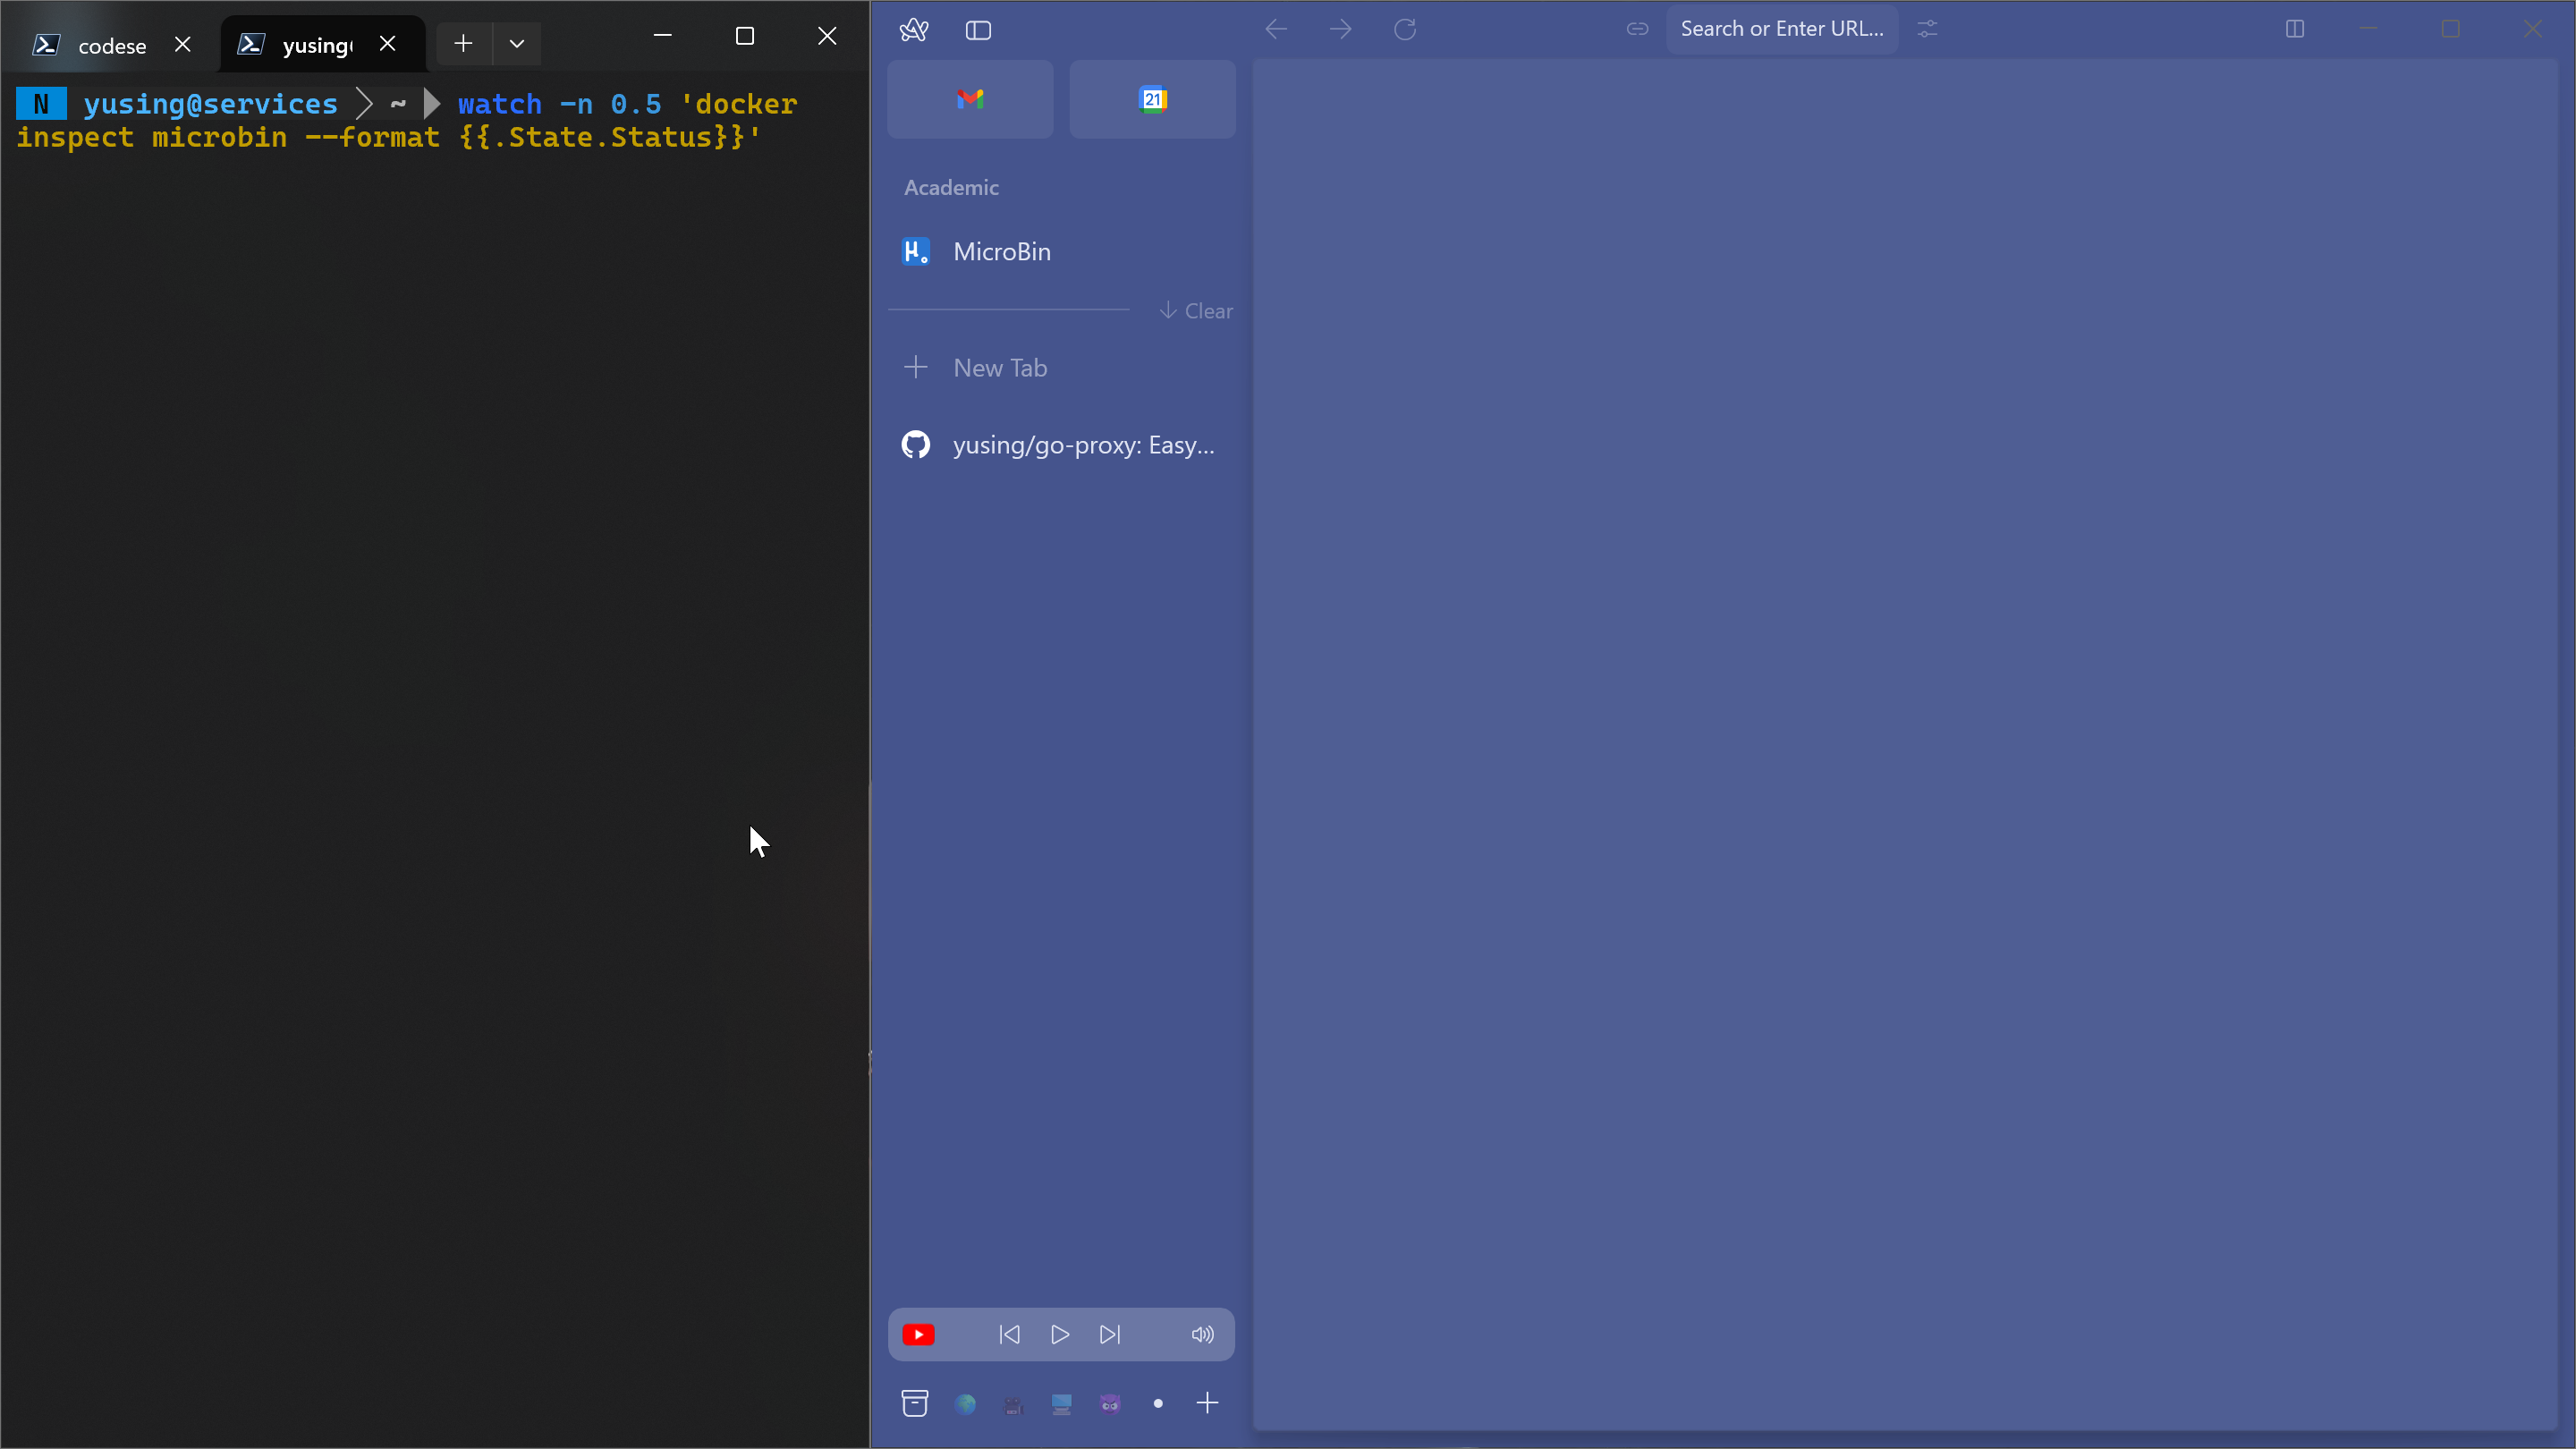
Task: Create a new workspace with the plus icon
Action: pos(1207,1403)
